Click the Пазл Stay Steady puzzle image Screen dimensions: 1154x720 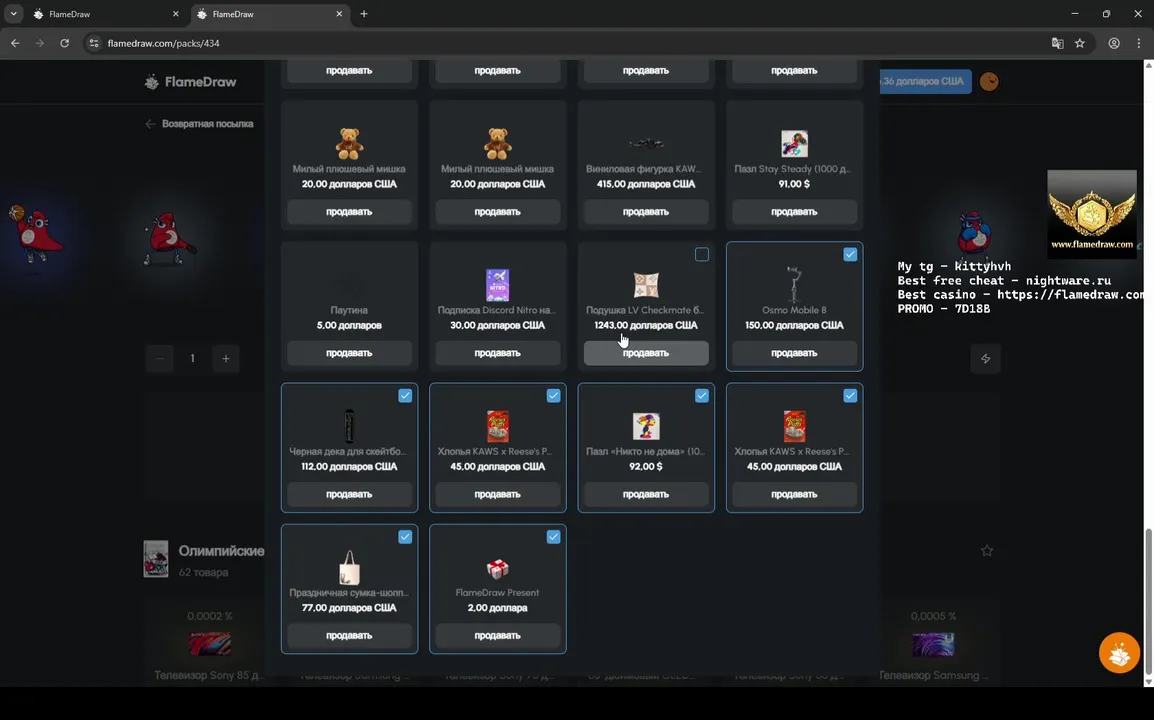pos(794,144)
